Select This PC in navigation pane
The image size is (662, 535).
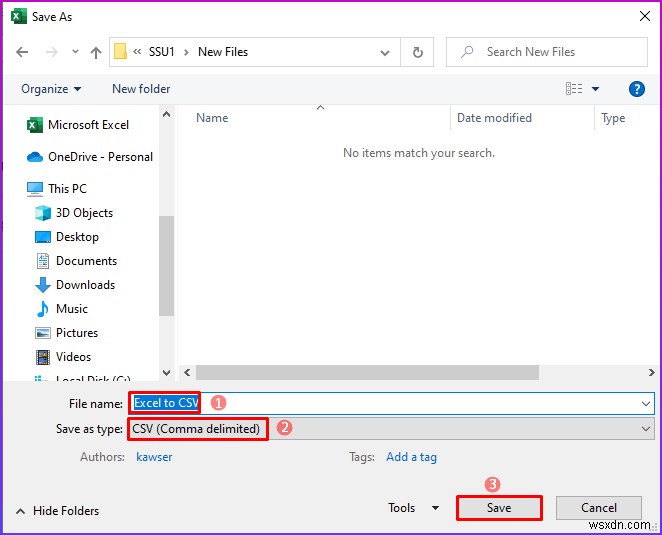67,188
